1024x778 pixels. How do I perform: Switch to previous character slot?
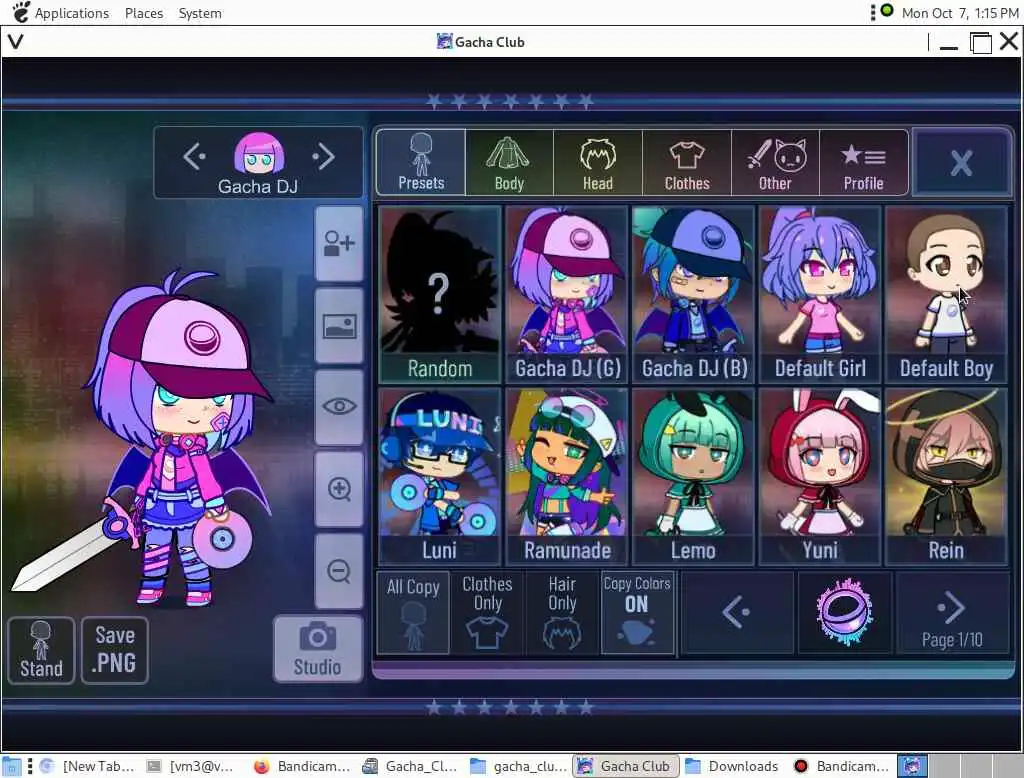(194, 157)
